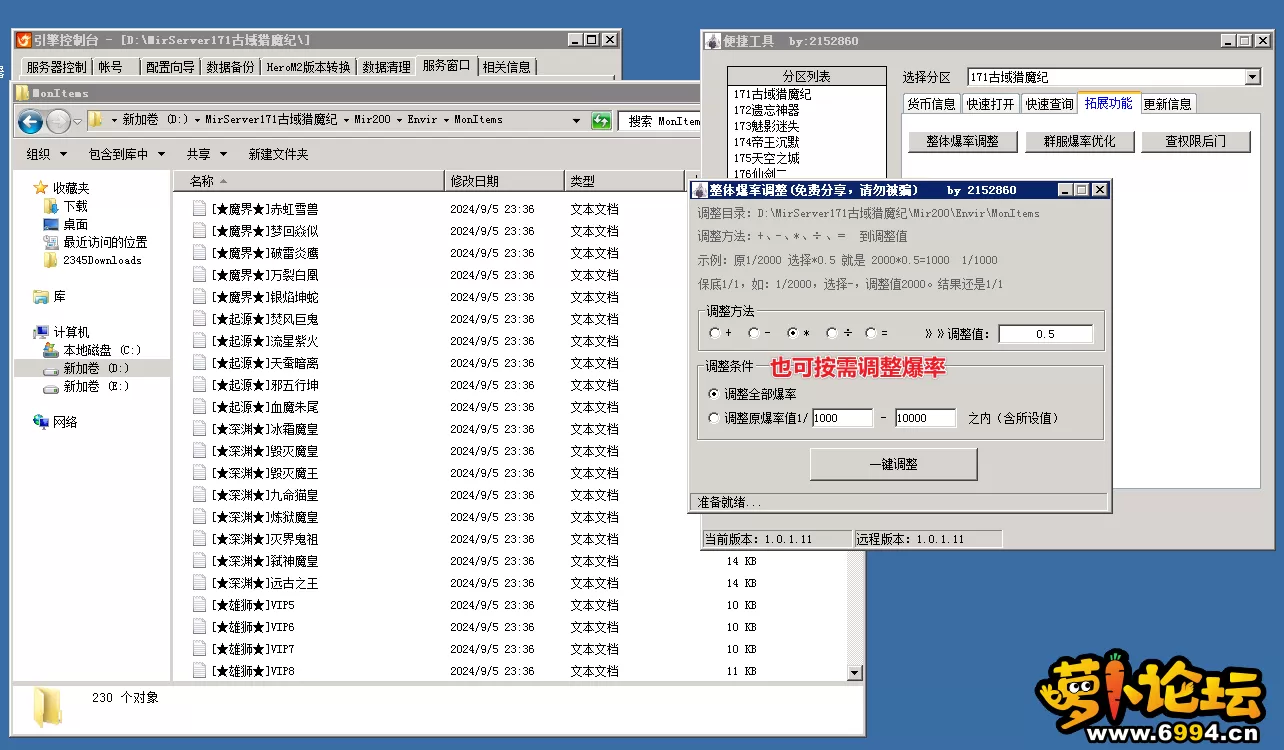Click the engine console title bar icon
The height and width of the screenshot is (750, 1284).
(24, 40)
